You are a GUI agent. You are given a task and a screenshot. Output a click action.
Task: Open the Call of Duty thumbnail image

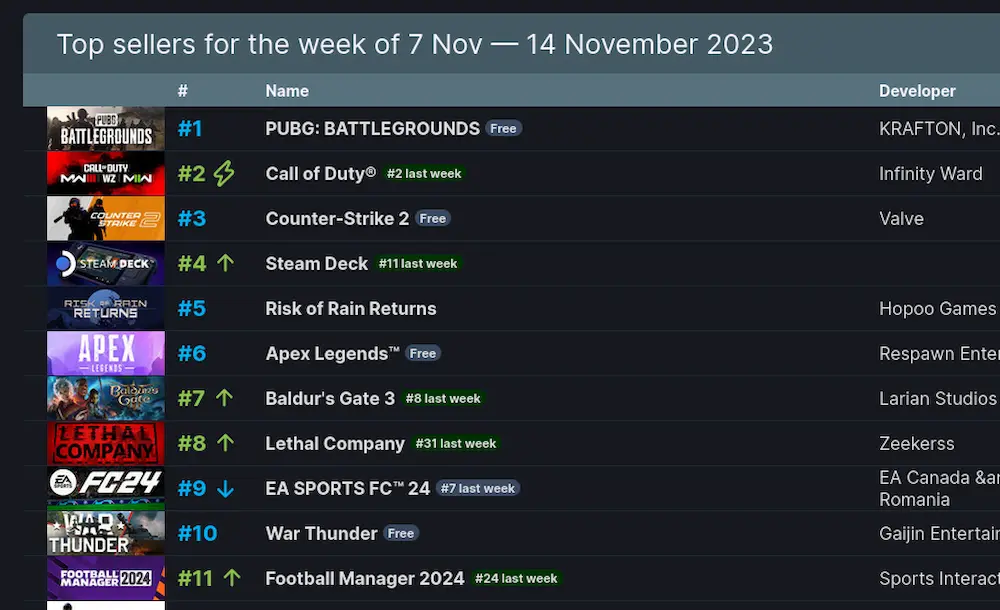click(x=105, y=174)
